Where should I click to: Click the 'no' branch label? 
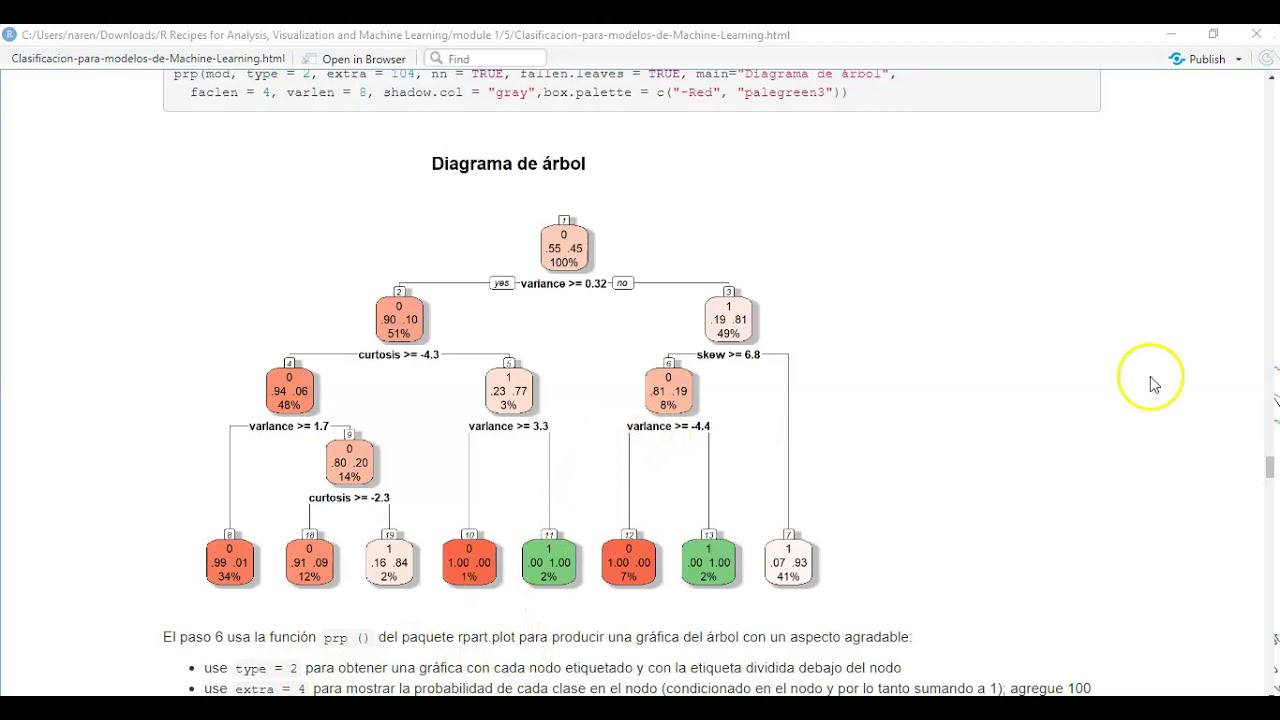pyautogui.click(x=622, y=283)
